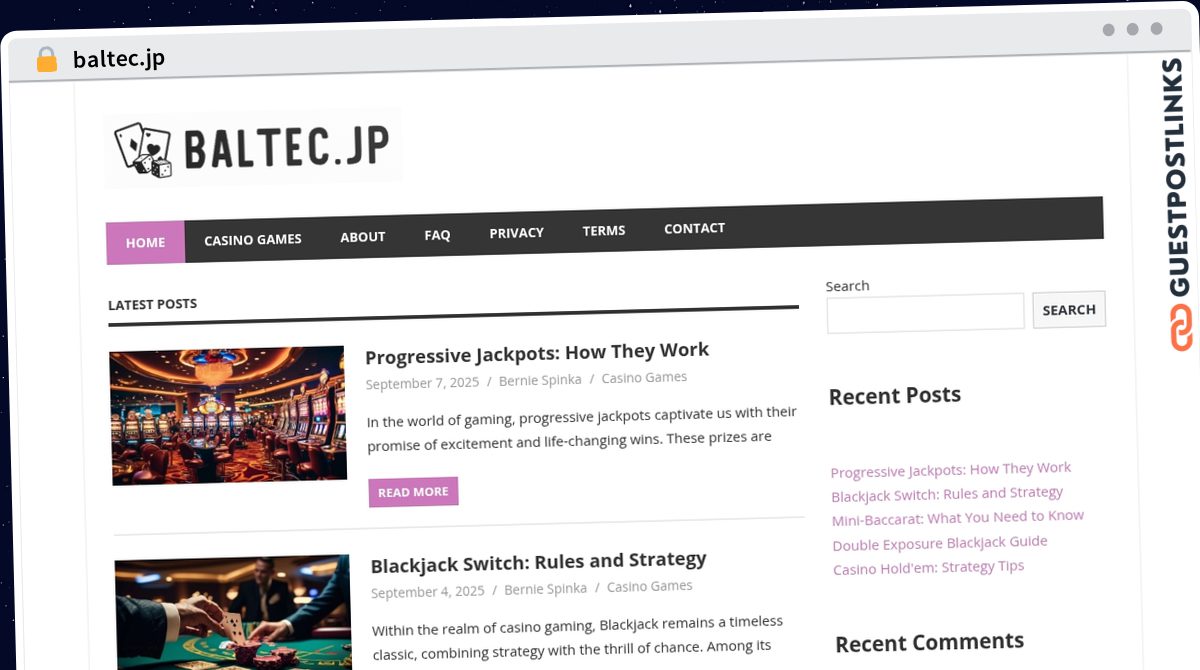Open Casino Games category on Blackjack Switch post
Screen dimensions: 1200x670
point(650,587)
